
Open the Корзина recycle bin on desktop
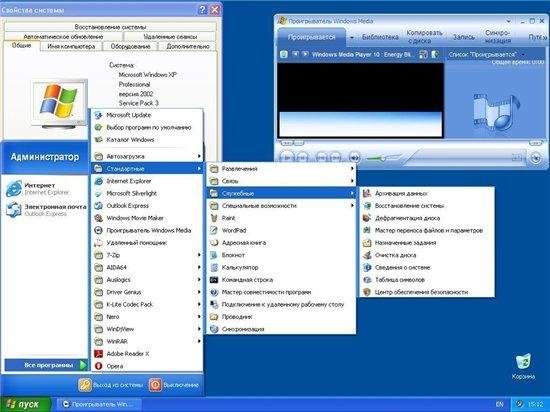coord(523,366)
